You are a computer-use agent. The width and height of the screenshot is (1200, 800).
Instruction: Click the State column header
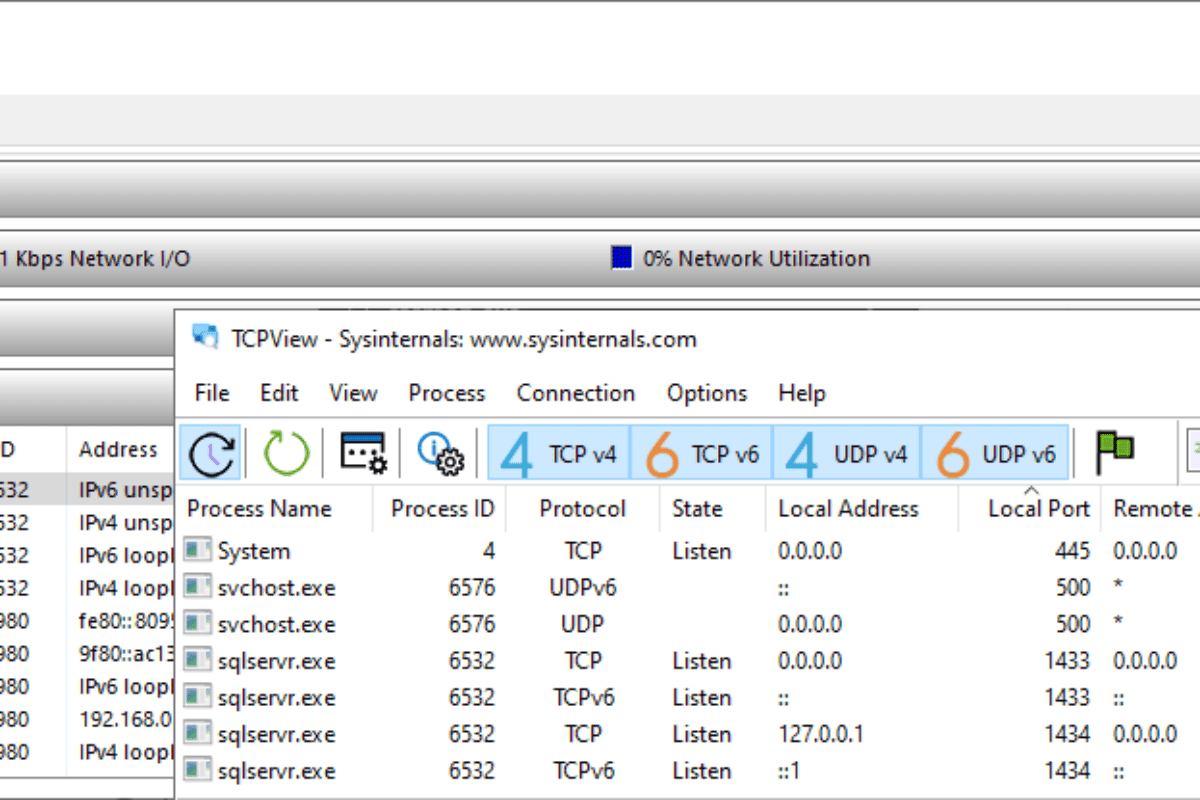(x=697, y=508)
